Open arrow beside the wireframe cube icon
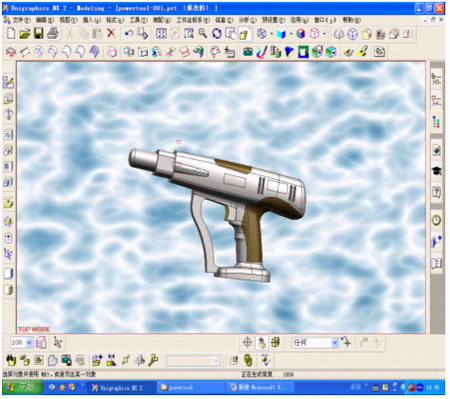450x399 pixels. pos(271,34)
